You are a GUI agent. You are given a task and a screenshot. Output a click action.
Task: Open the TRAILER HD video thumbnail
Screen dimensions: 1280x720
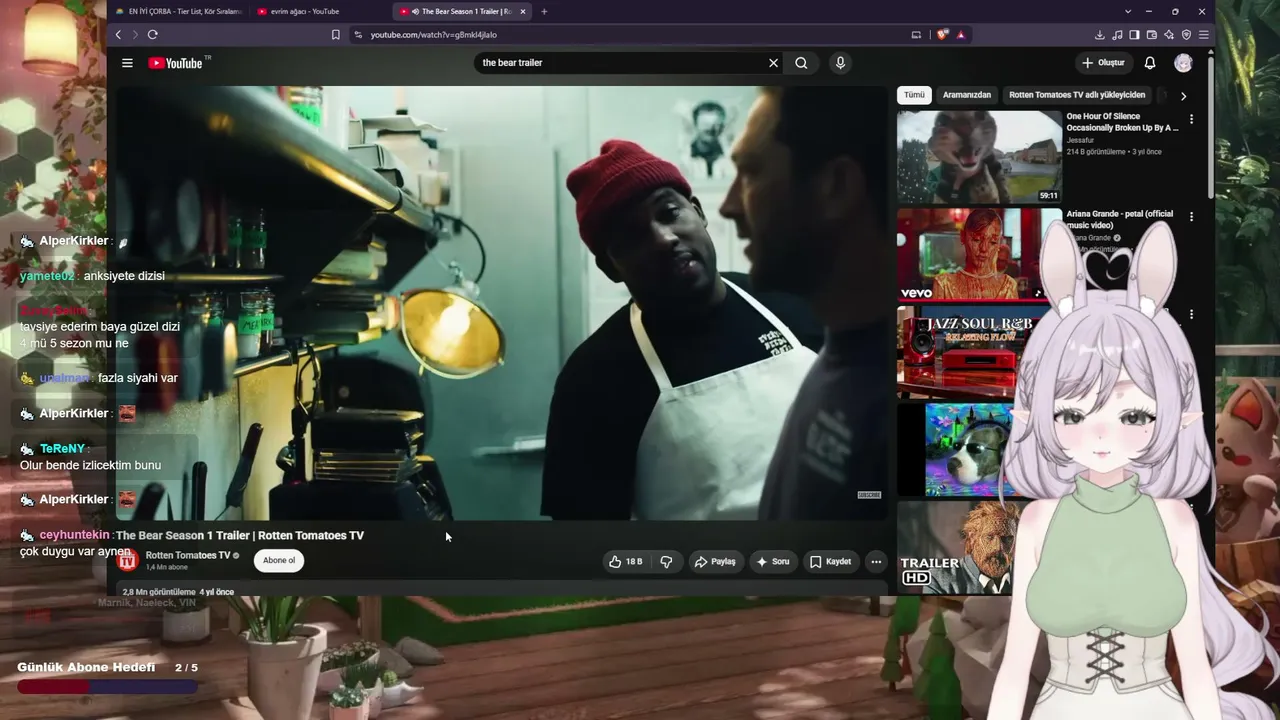(x=958, y=547)
